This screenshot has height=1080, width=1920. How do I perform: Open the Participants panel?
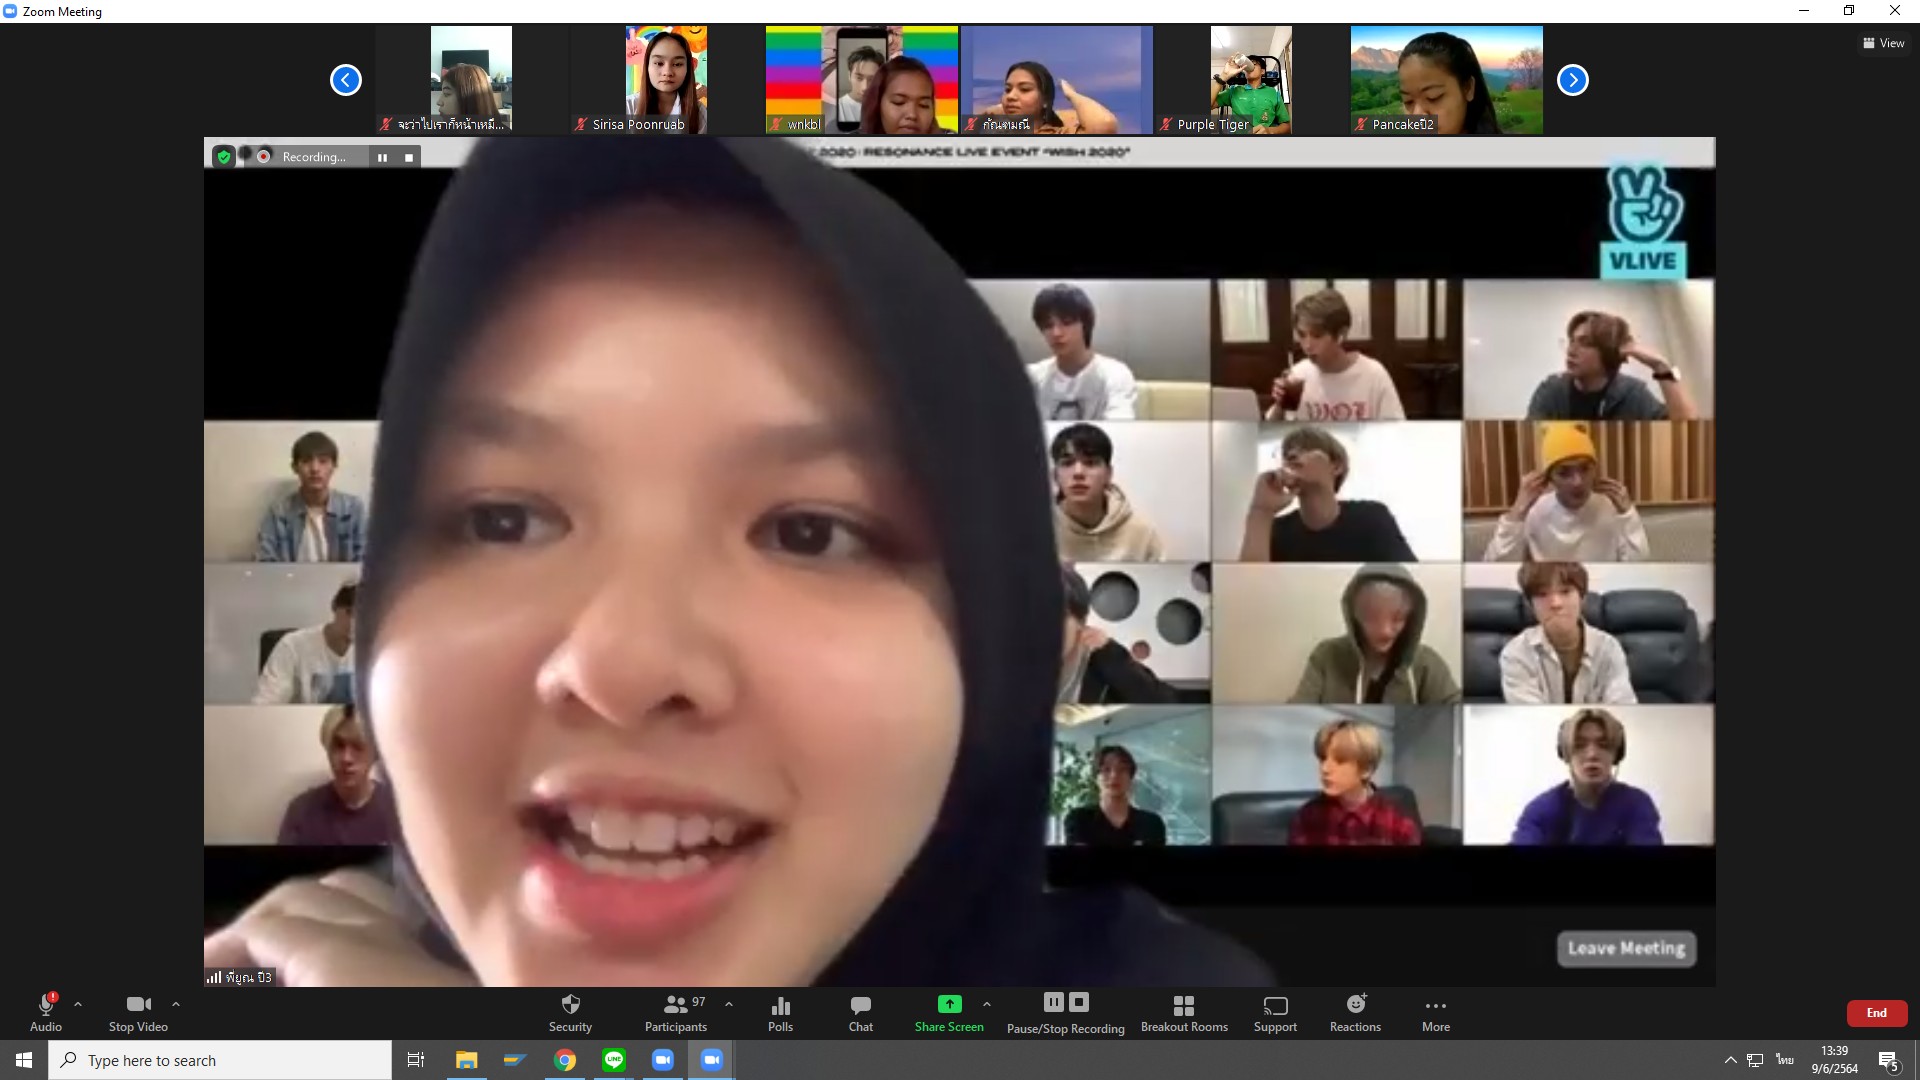coord(676,1012)
